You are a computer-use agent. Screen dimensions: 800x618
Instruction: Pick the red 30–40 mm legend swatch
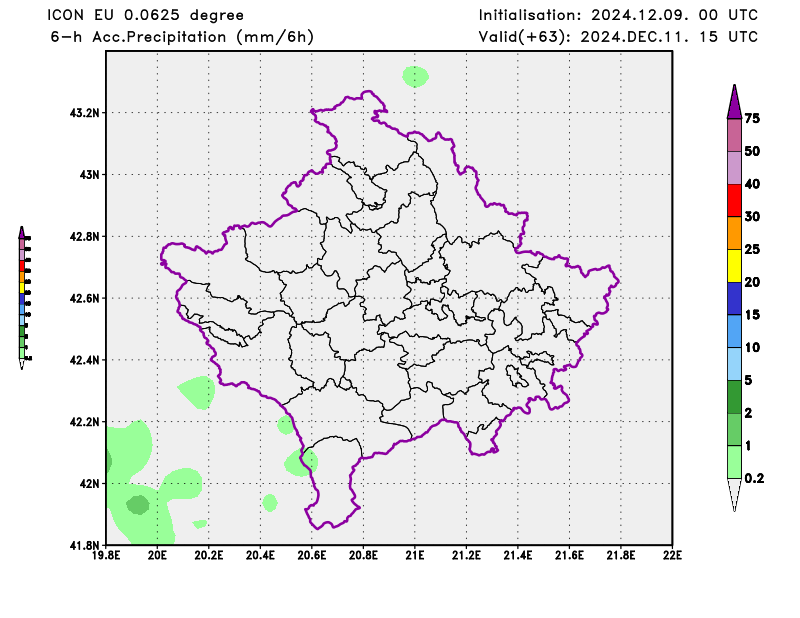point(734,201)
